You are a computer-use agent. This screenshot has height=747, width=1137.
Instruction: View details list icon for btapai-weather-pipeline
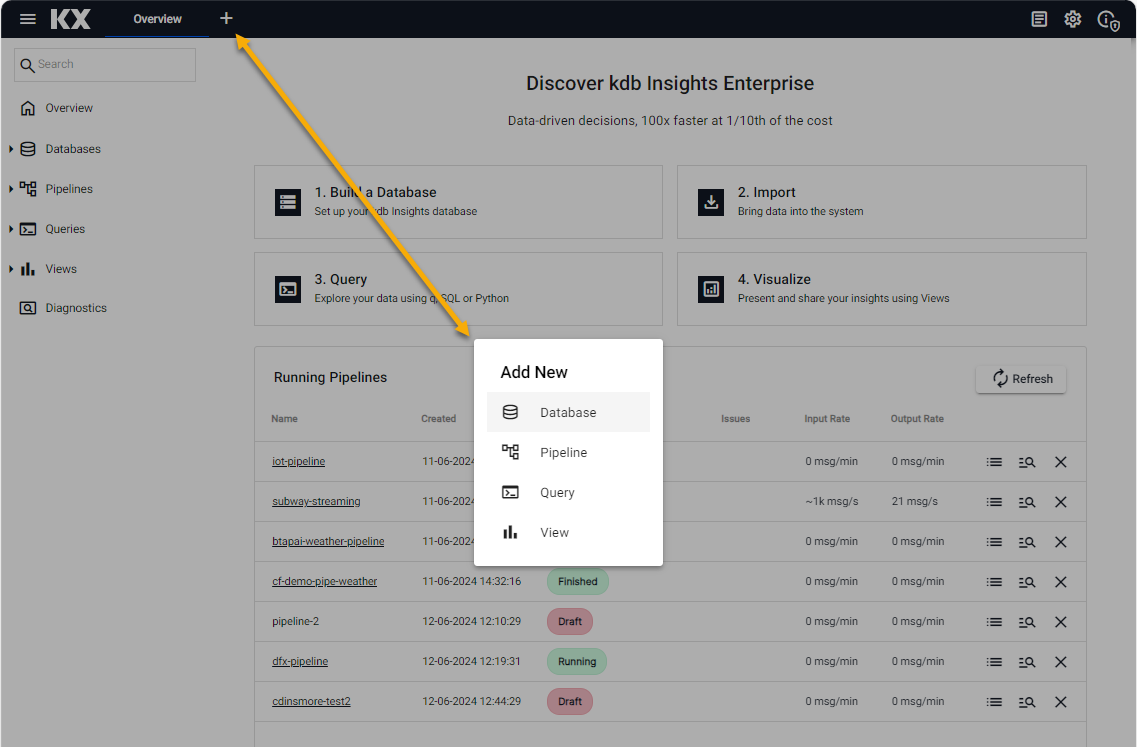click(x=994, y=542)
